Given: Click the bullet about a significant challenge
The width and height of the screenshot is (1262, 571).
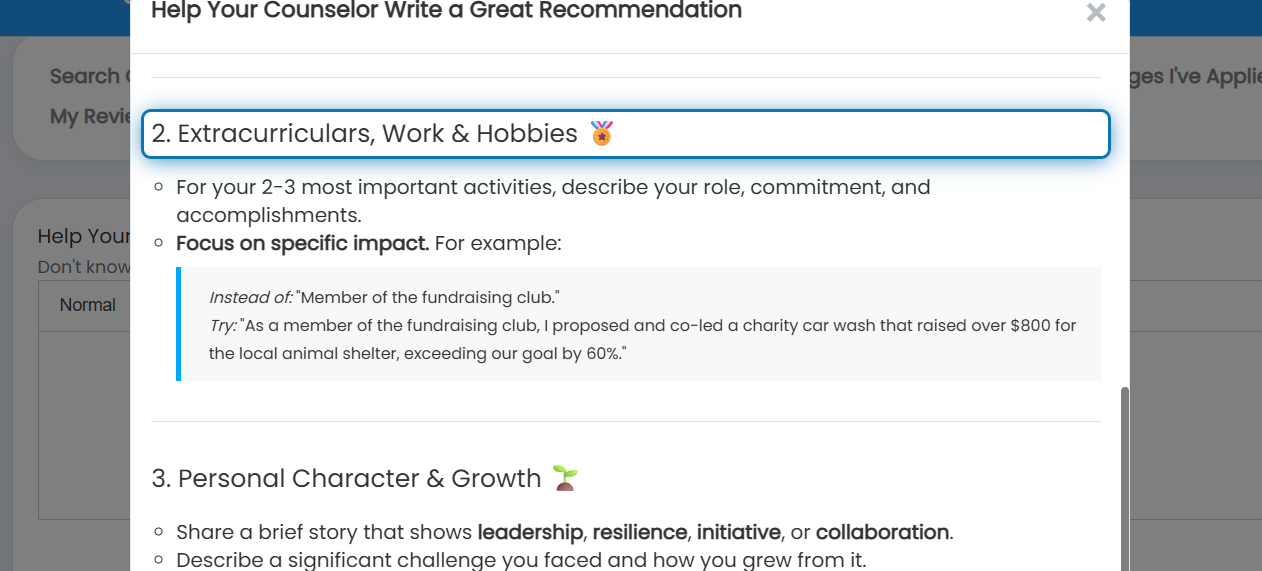Looking at the screenshot, I should pyautogui.click(x=521, y=560).
